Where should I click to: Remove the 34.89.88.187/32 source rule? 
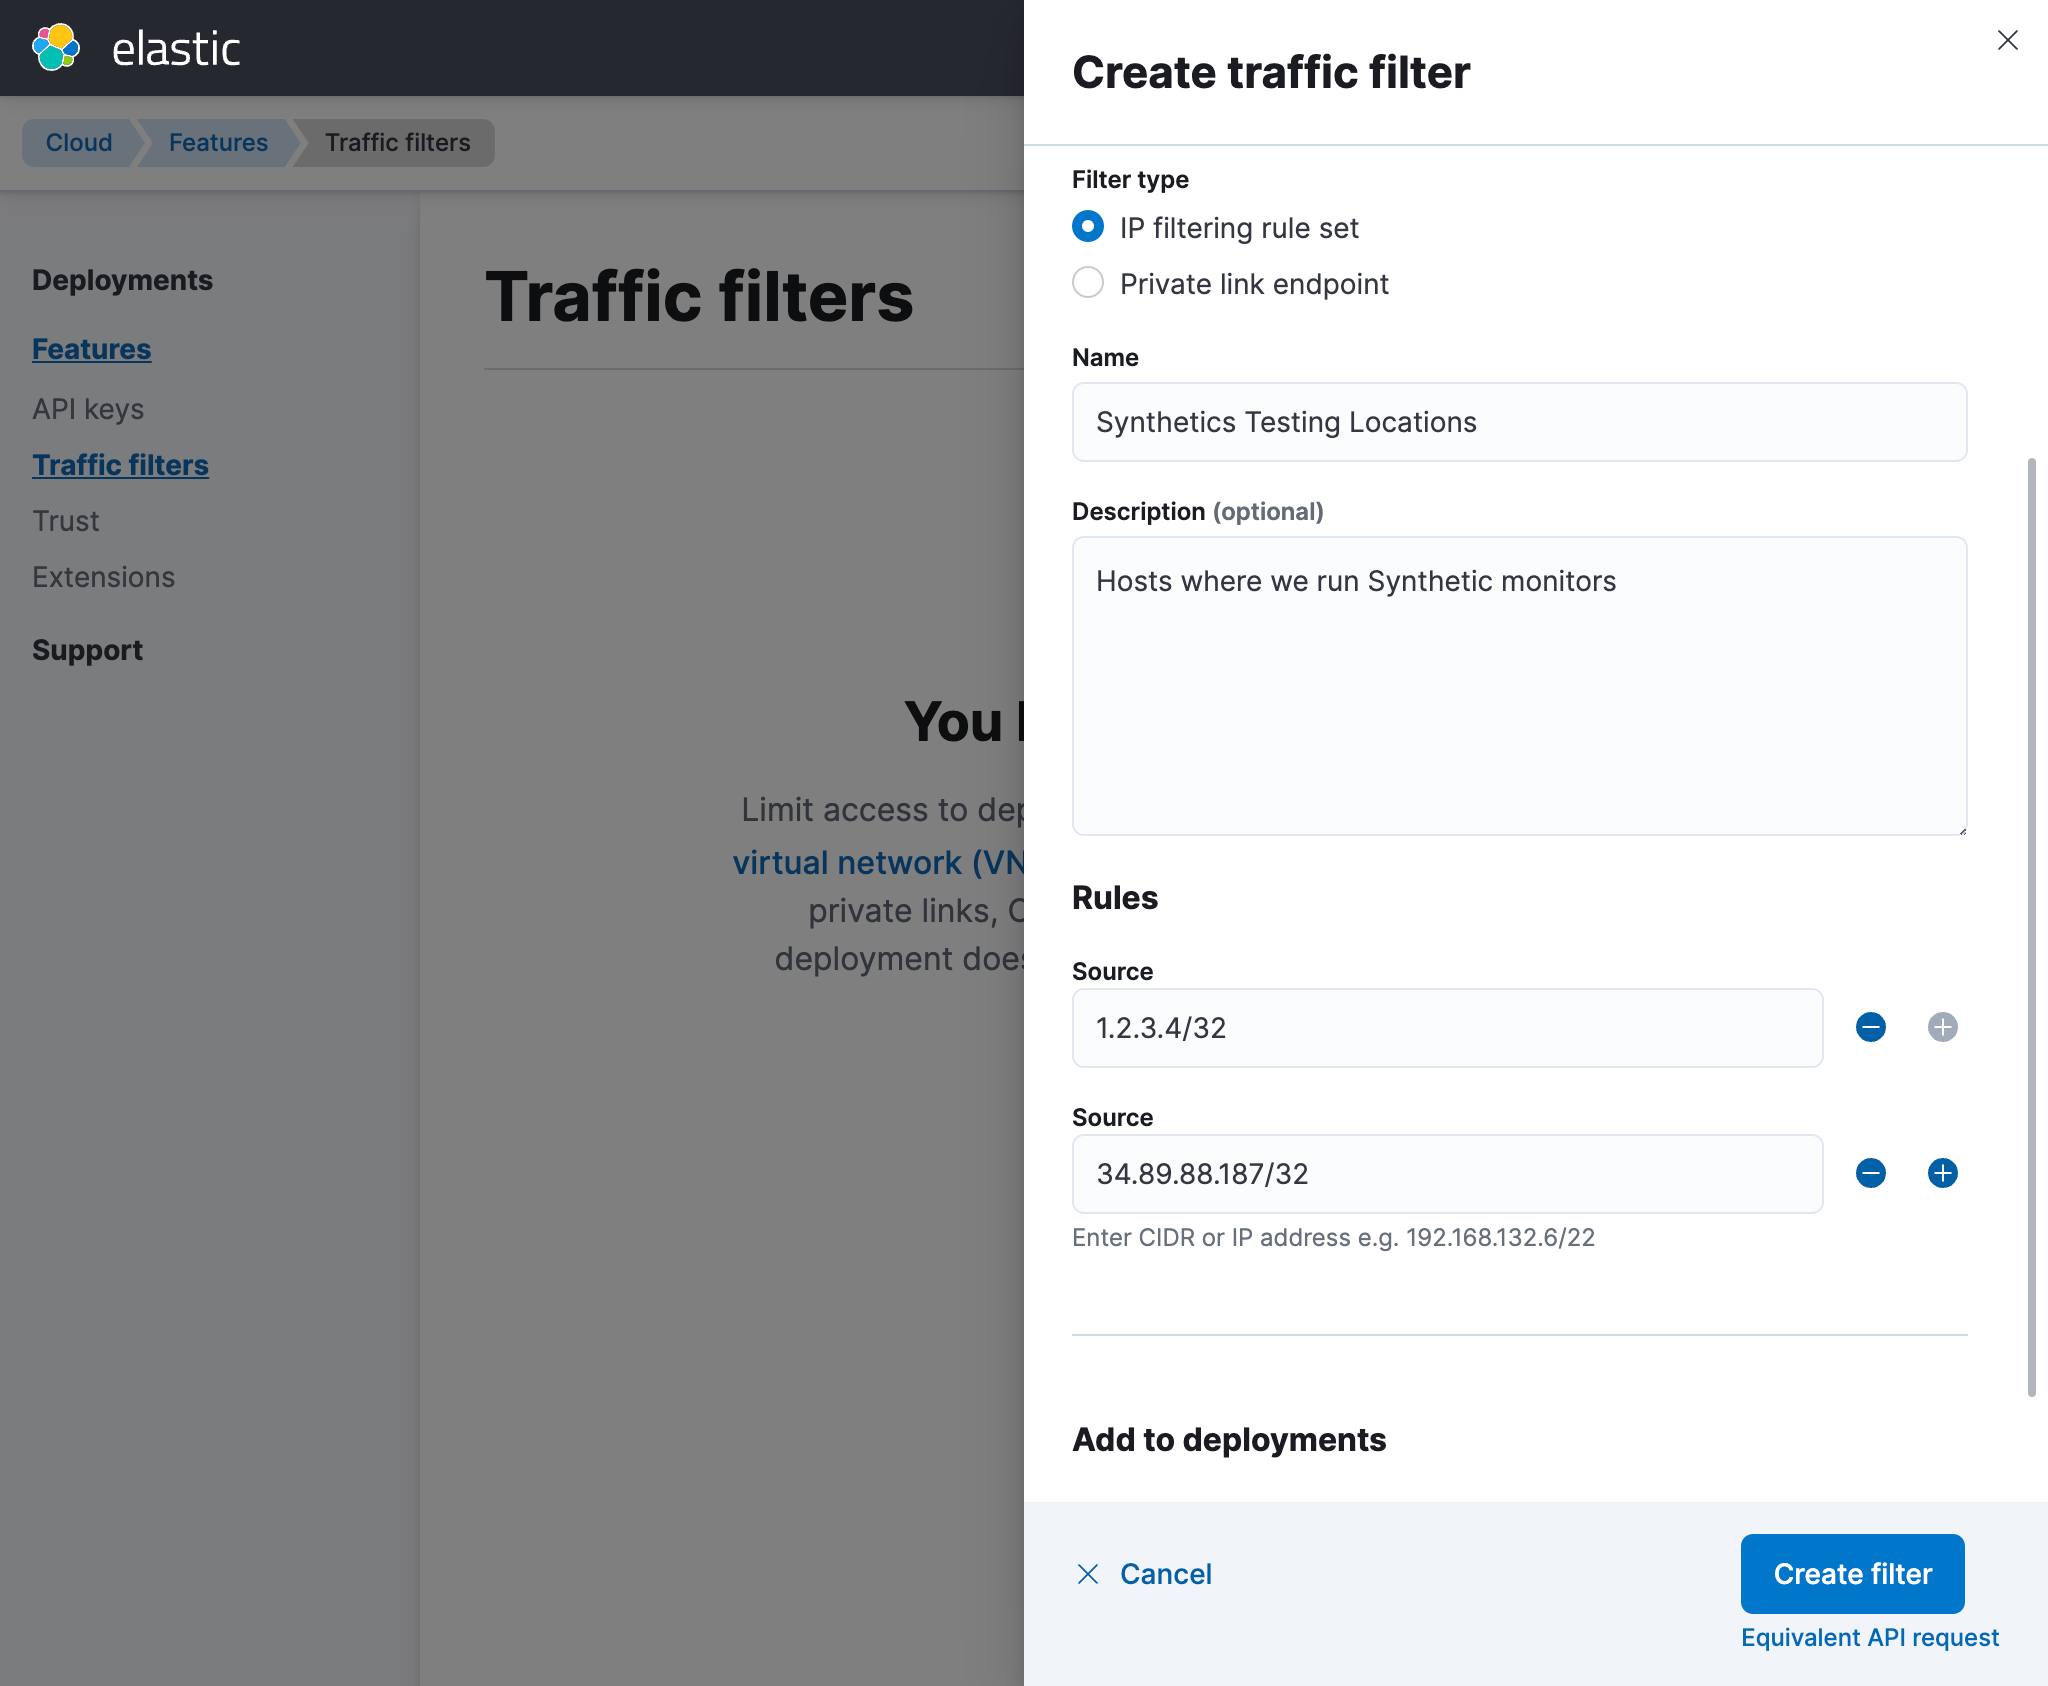click(x=1870, y=1173)
